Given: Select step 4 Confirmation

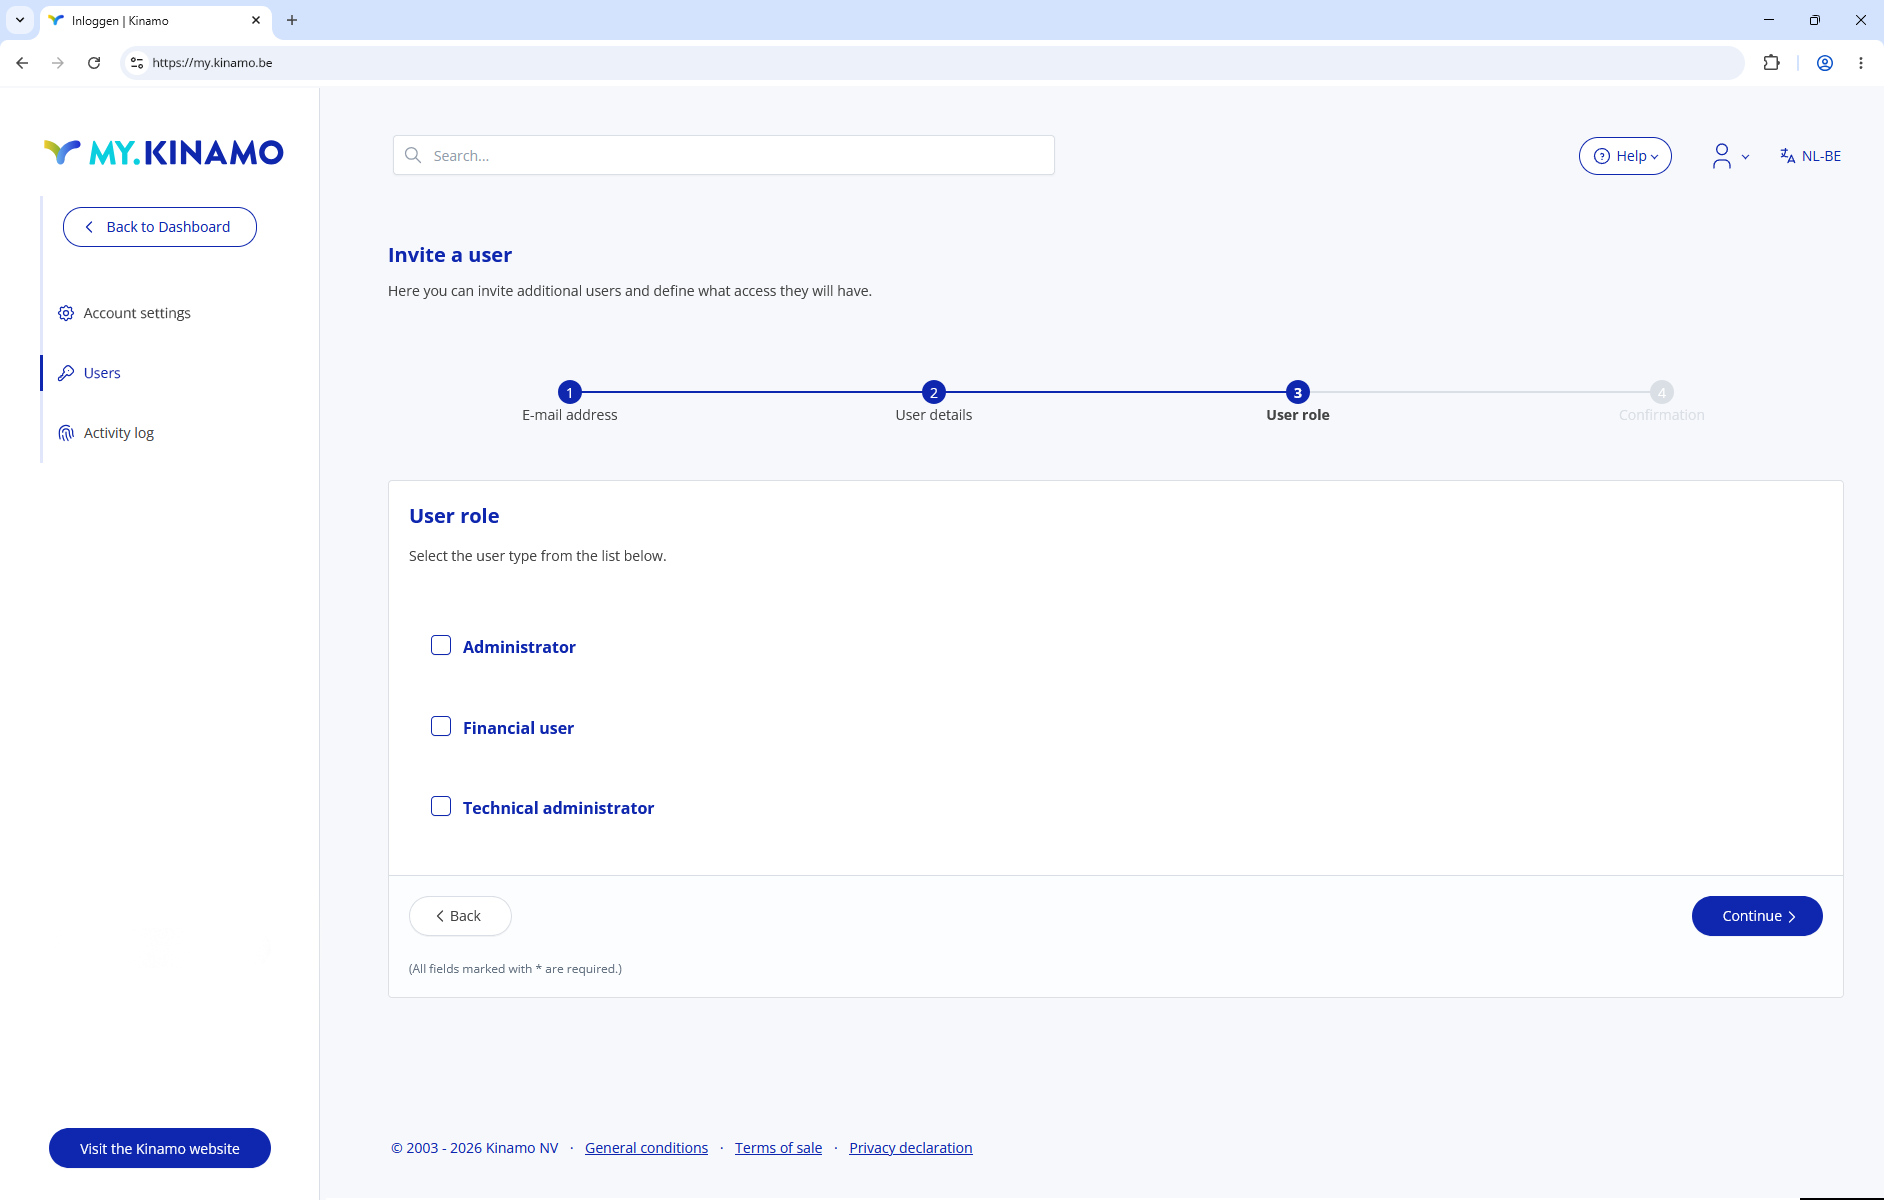Looking at the screenshot, I should click(x=1662, y=392).
